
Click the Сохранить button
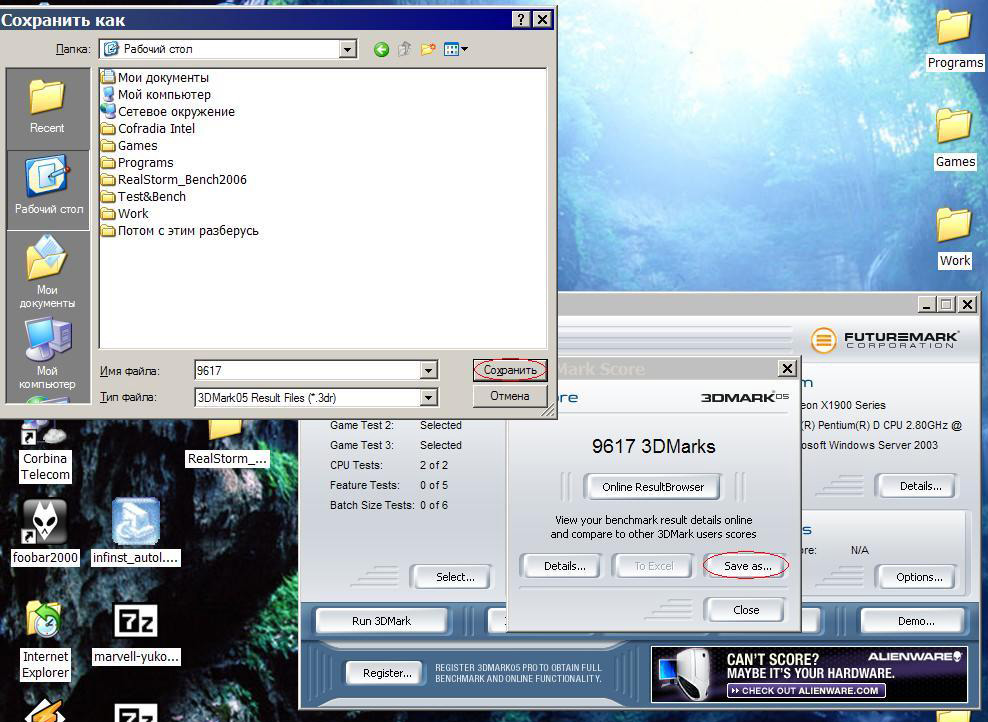click(510, 370)
